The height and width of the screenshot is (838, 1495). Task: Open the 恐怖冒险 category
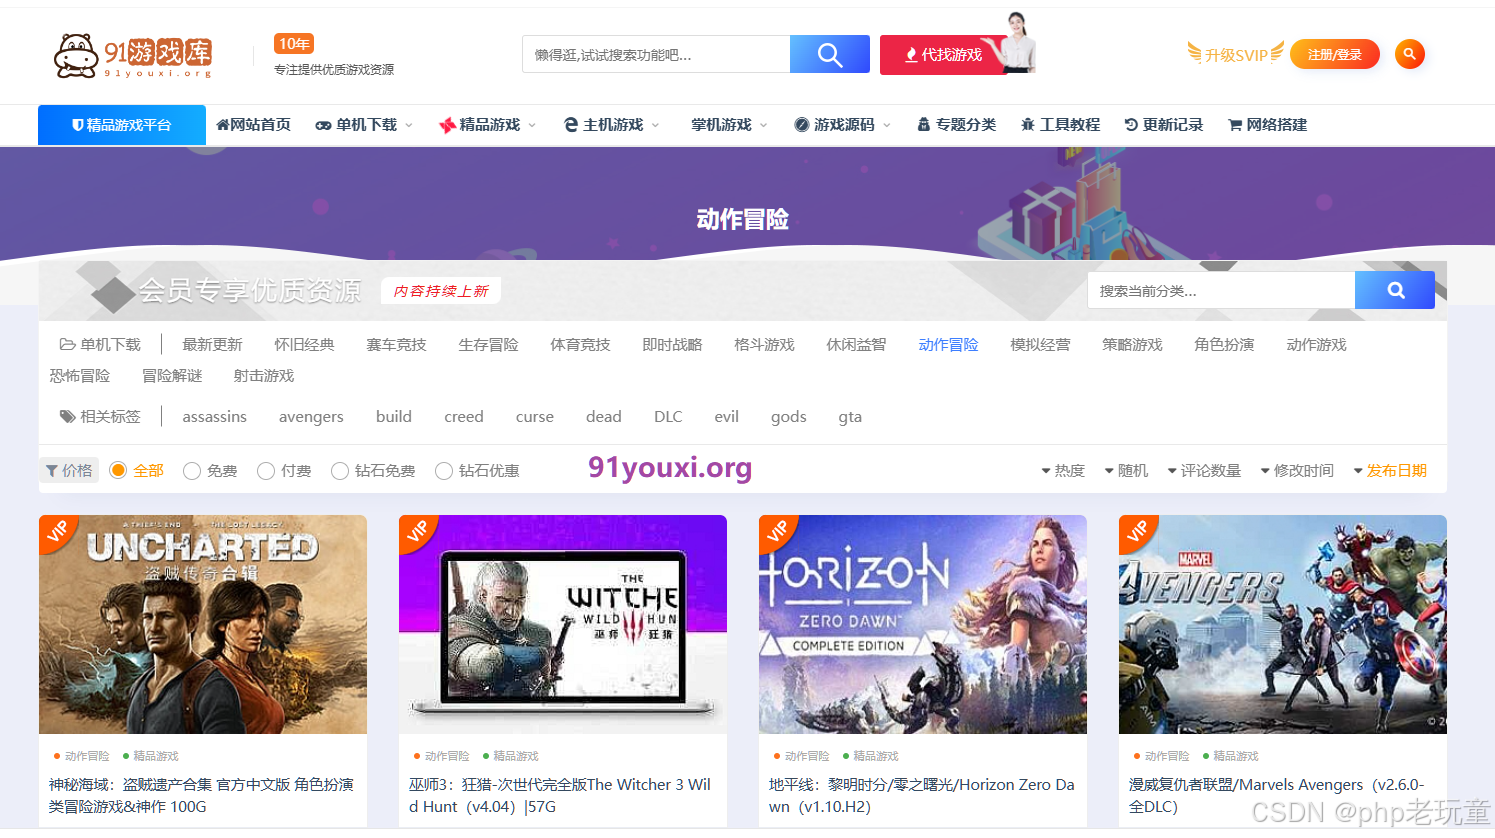(x=80, y=375)
